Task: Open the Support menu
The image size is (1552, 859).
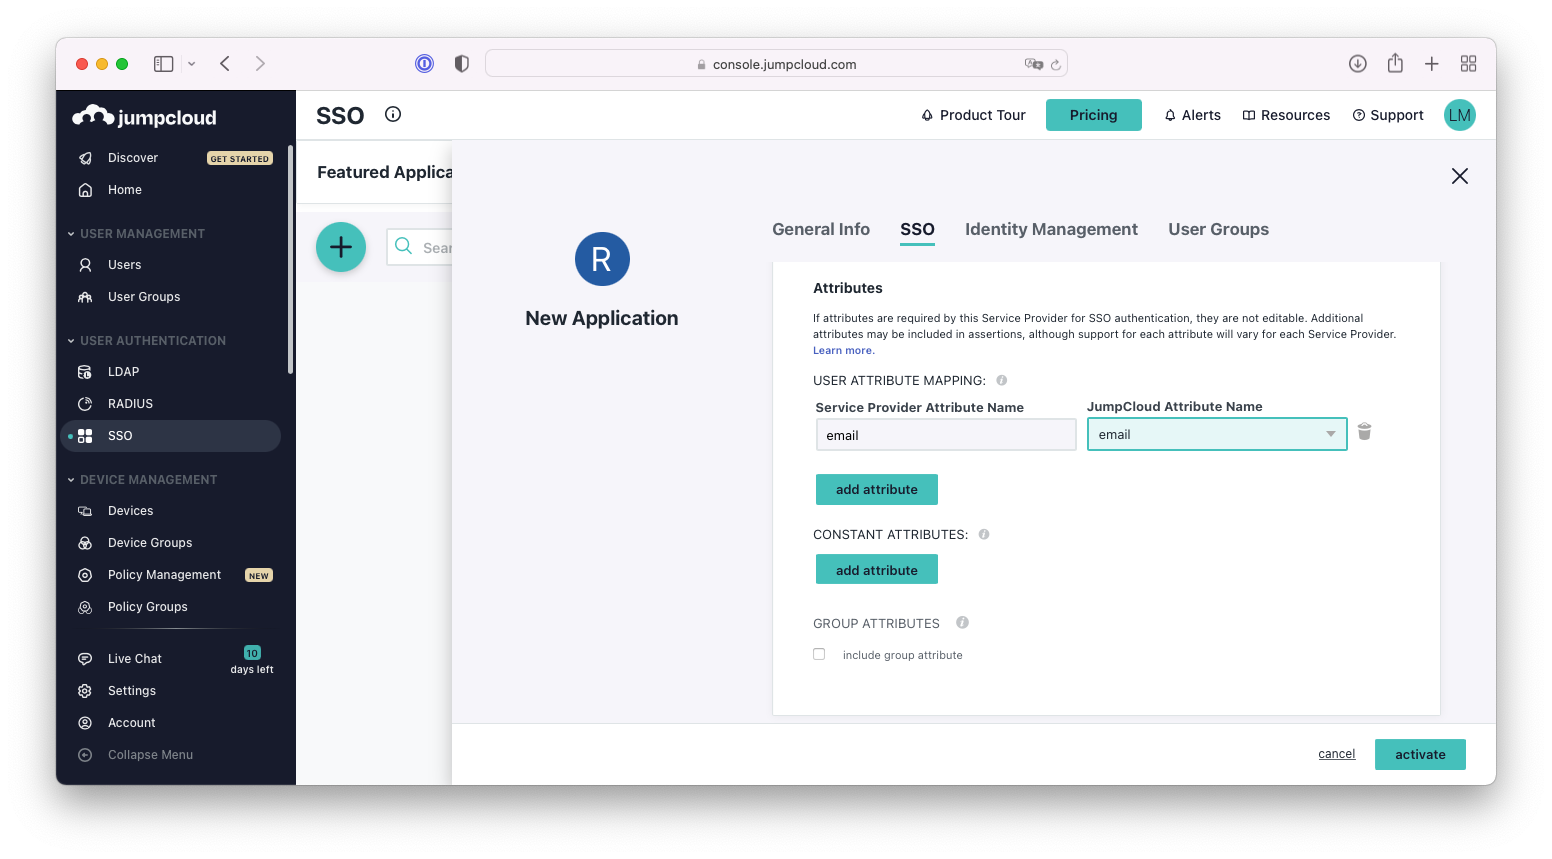Action: tap(1388, 115)
